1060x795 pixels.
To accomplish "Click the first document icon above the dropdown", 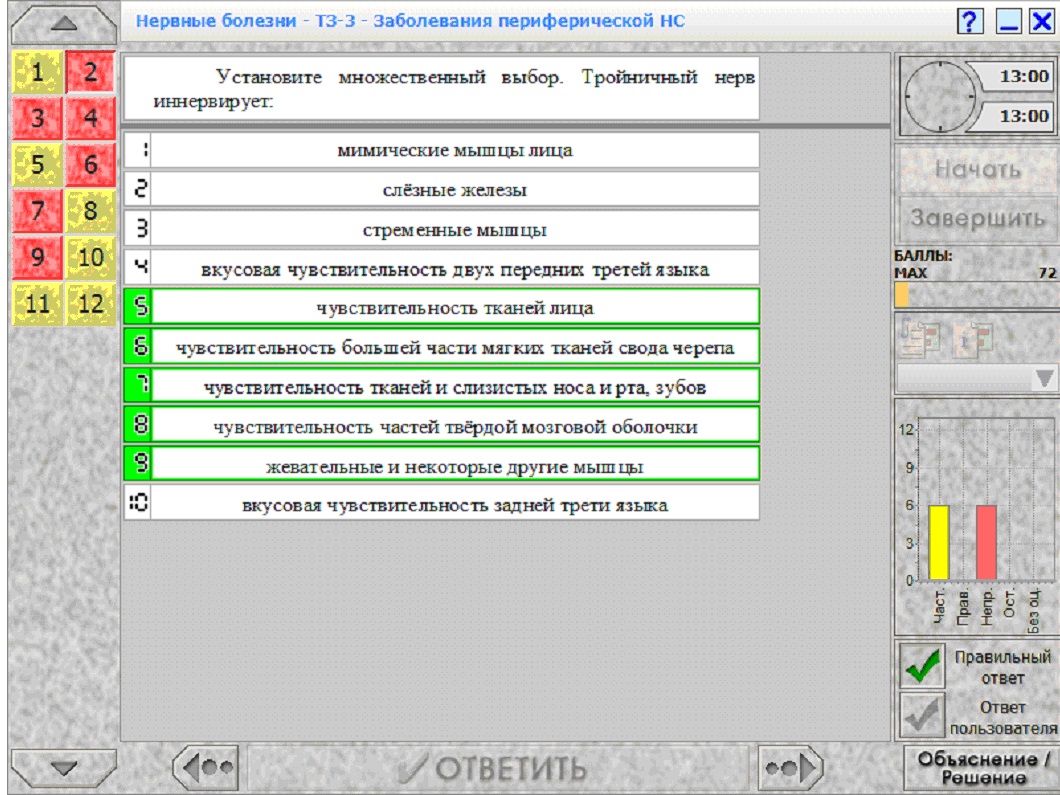I will (x=920, y=337).
